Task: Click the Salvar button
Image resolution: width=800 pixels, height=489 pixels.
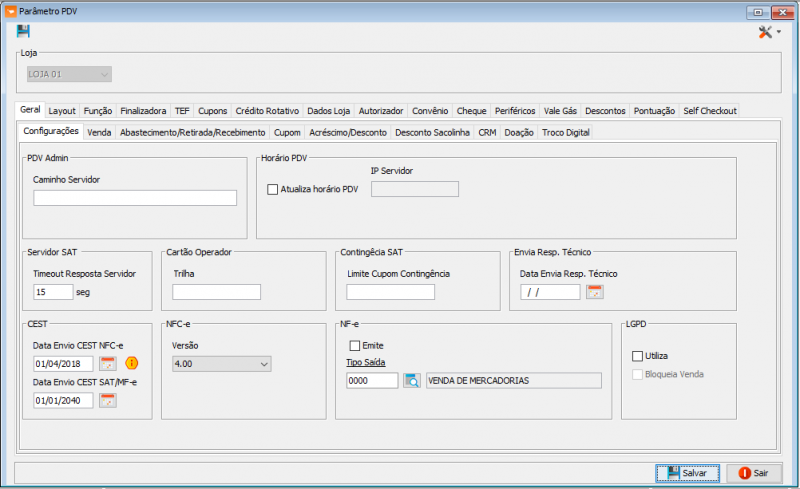Action: (x=687, y=473)
